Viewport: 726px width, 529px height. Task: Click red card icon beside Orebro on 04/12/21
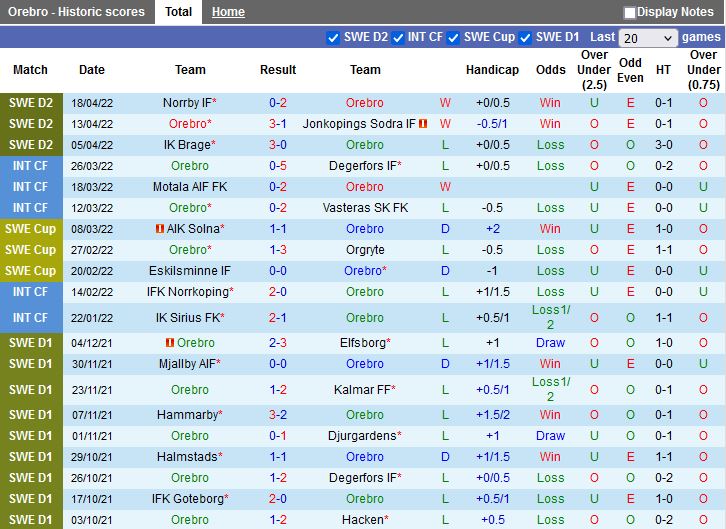[170, 342]
